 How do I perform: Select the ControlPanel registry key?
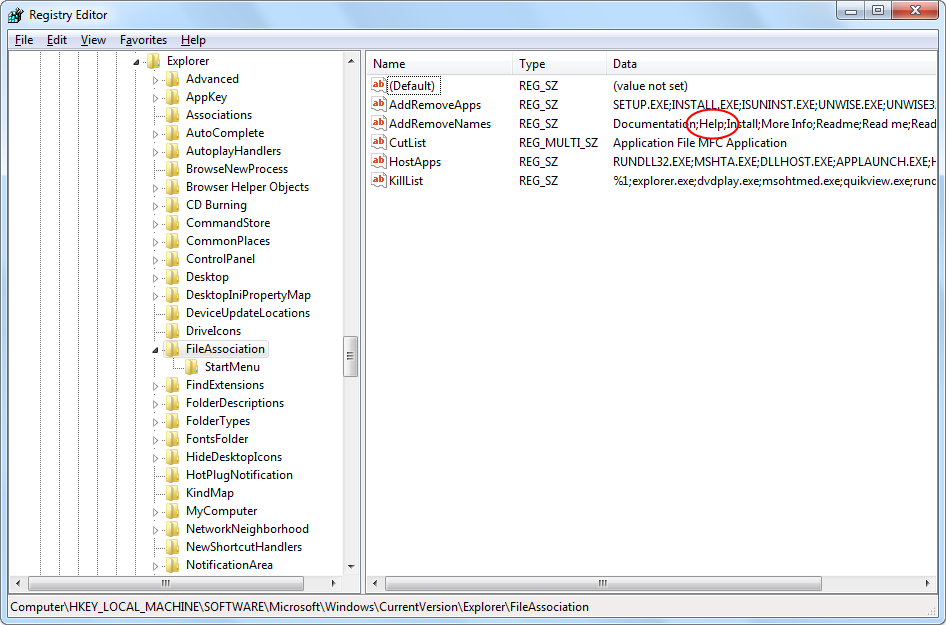(x=220, y=259)
